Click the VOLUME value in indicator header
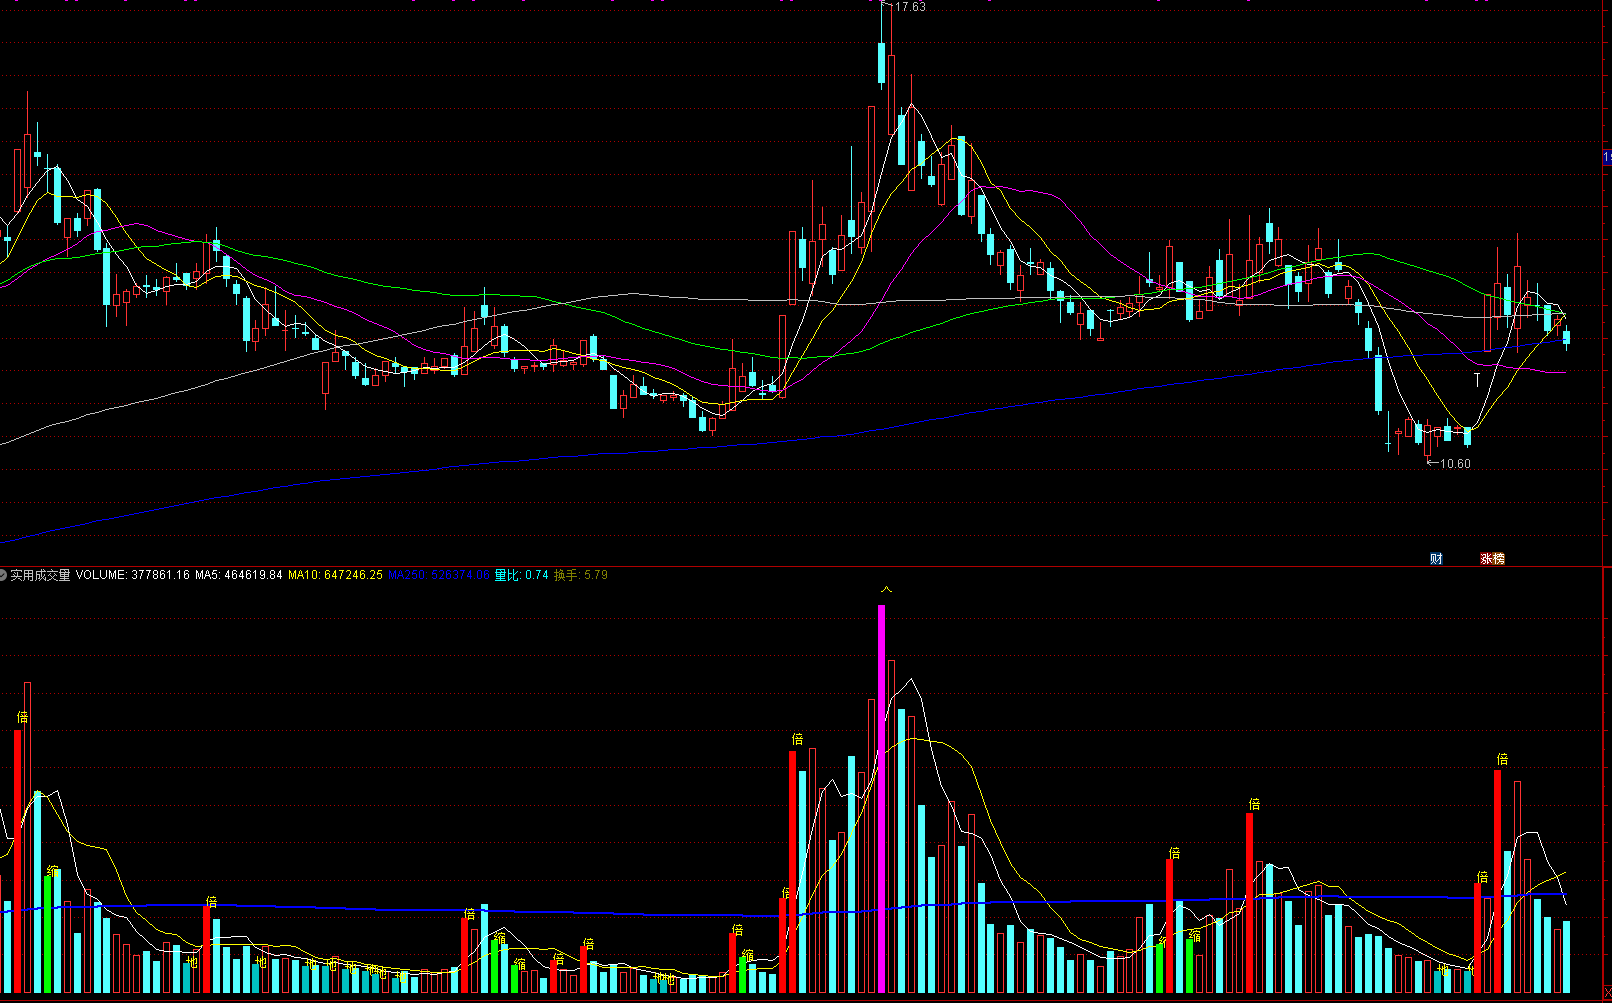 click(132, 575)
